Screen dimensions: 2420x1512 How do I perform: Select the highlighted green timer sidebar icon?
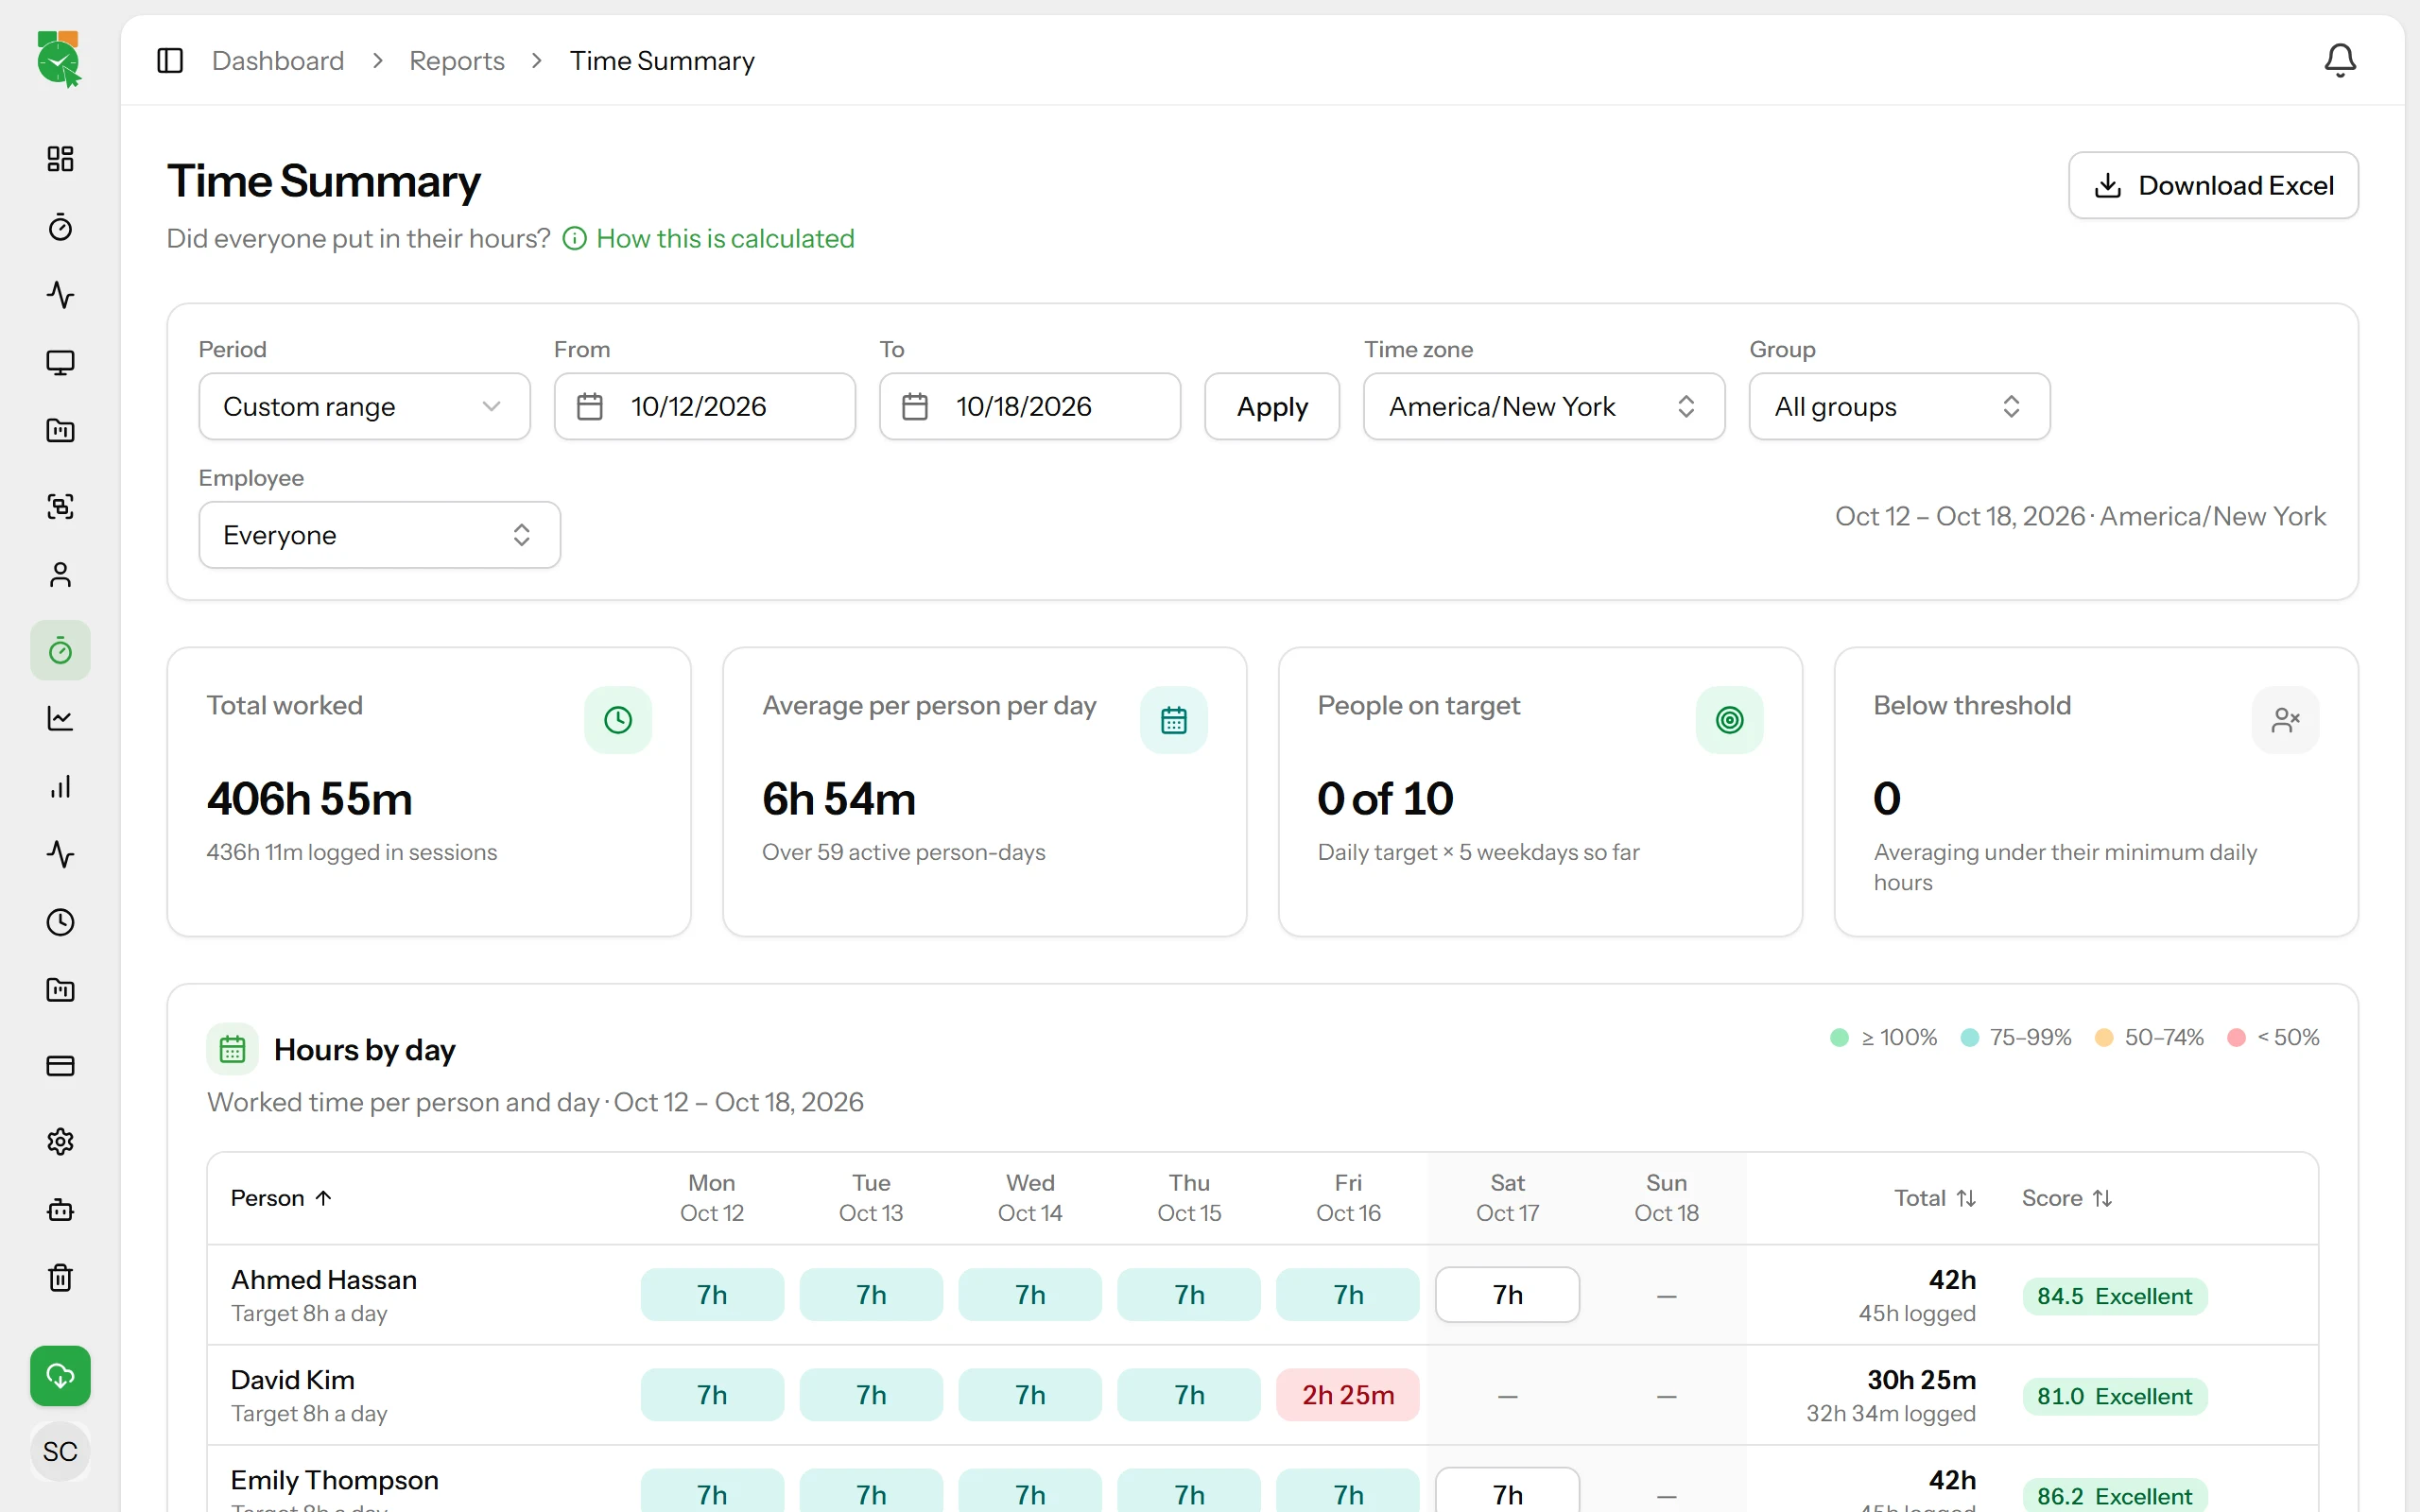[x=60, y=651]
